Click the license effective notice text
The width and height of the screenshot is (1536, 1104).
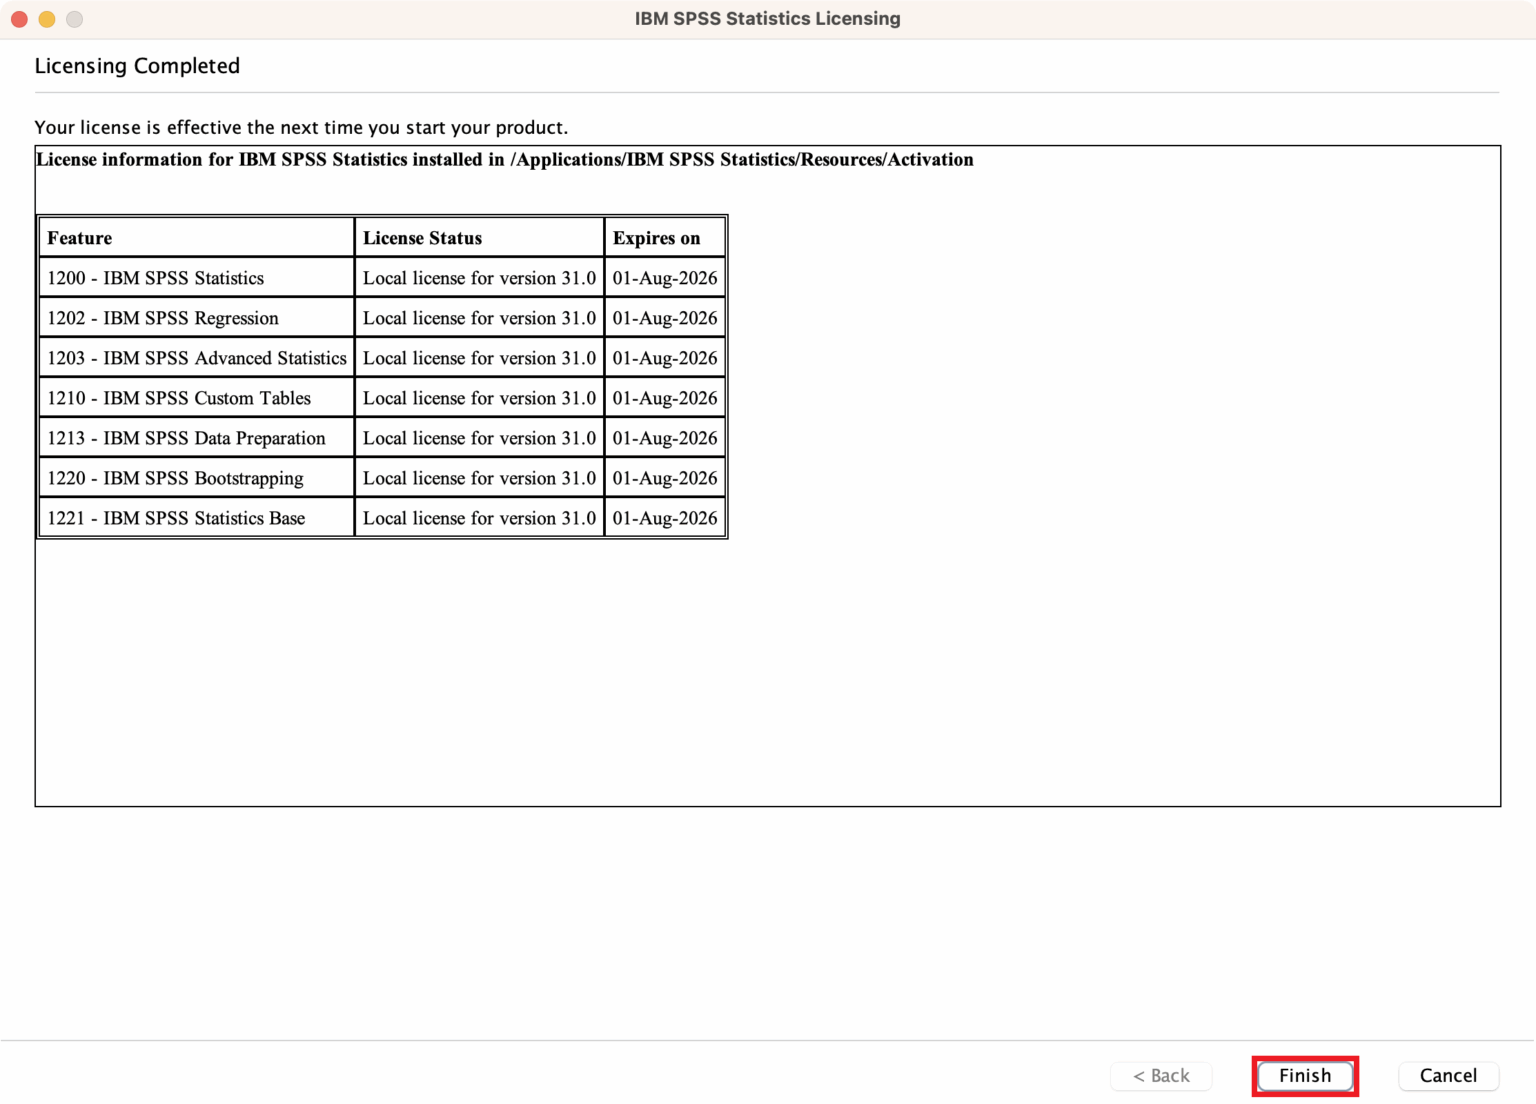coord(301,127)
